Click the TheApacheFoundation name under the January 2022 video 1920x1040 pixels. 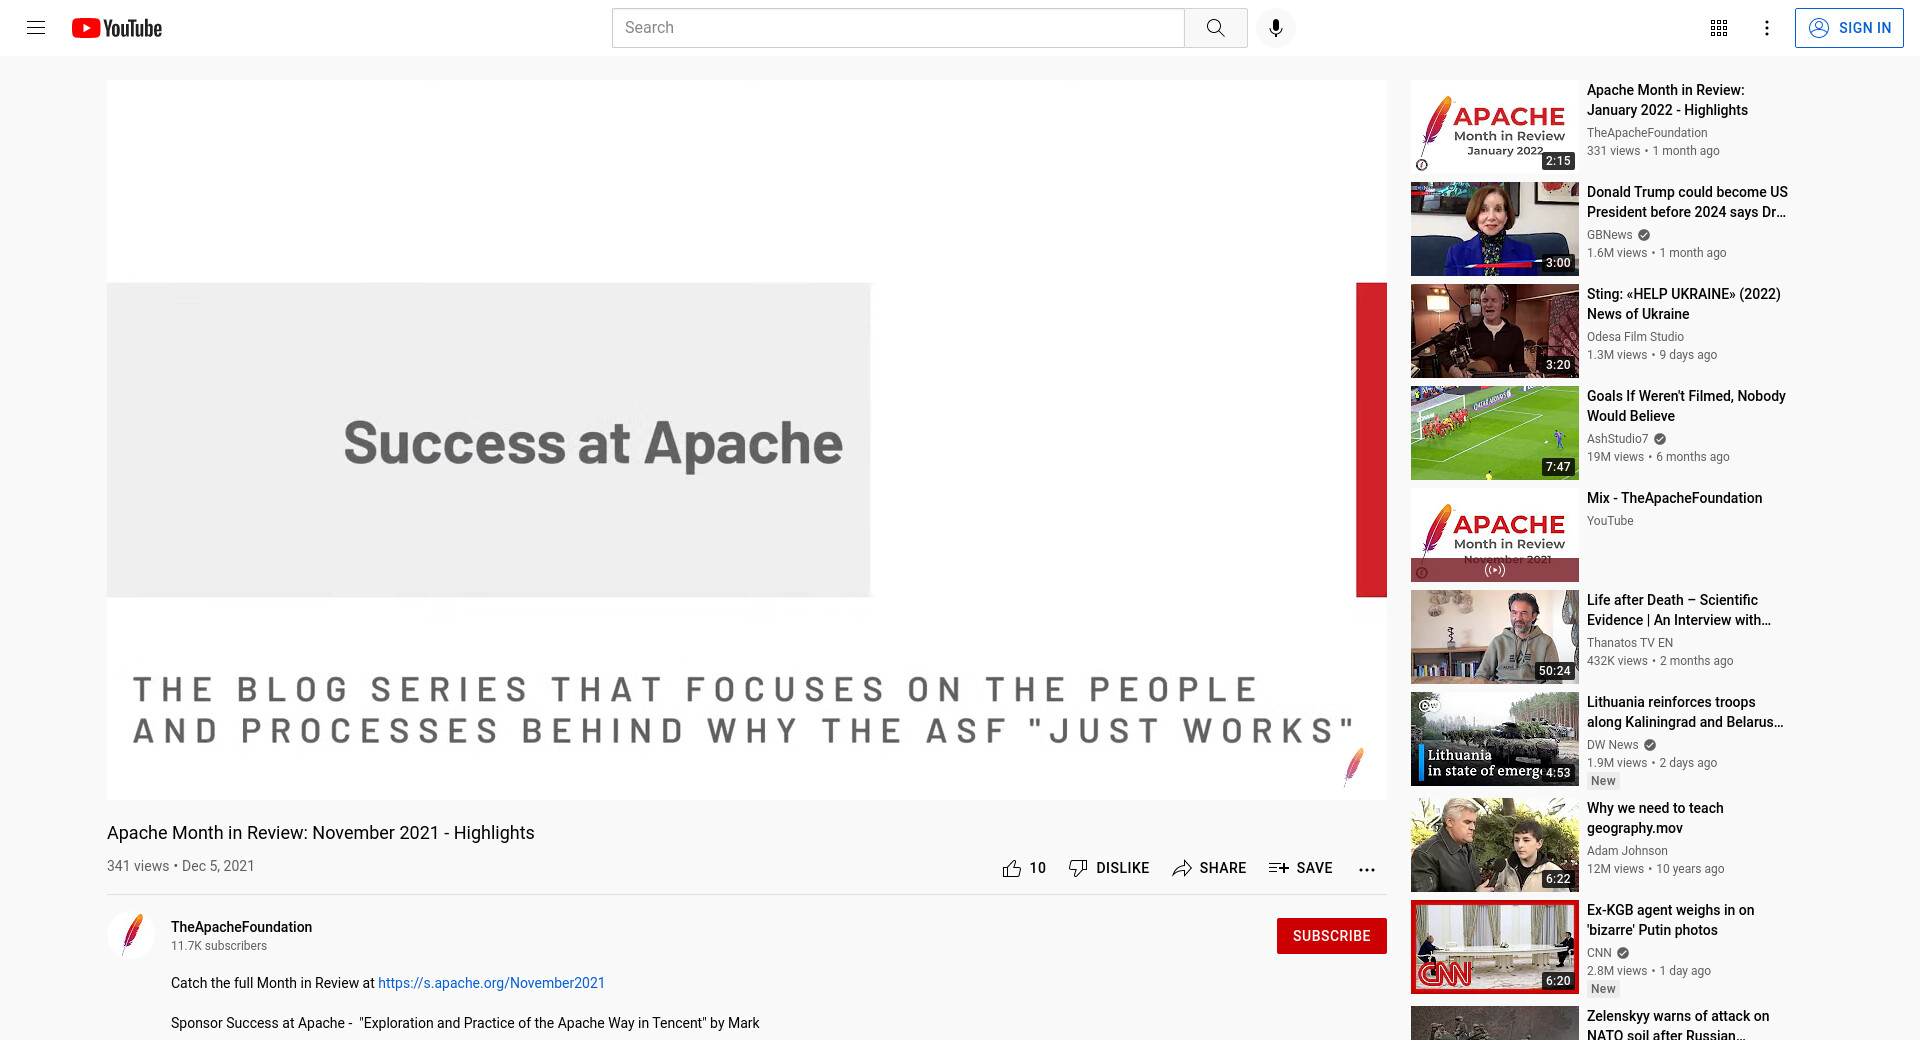click(x=1647, y=133)
